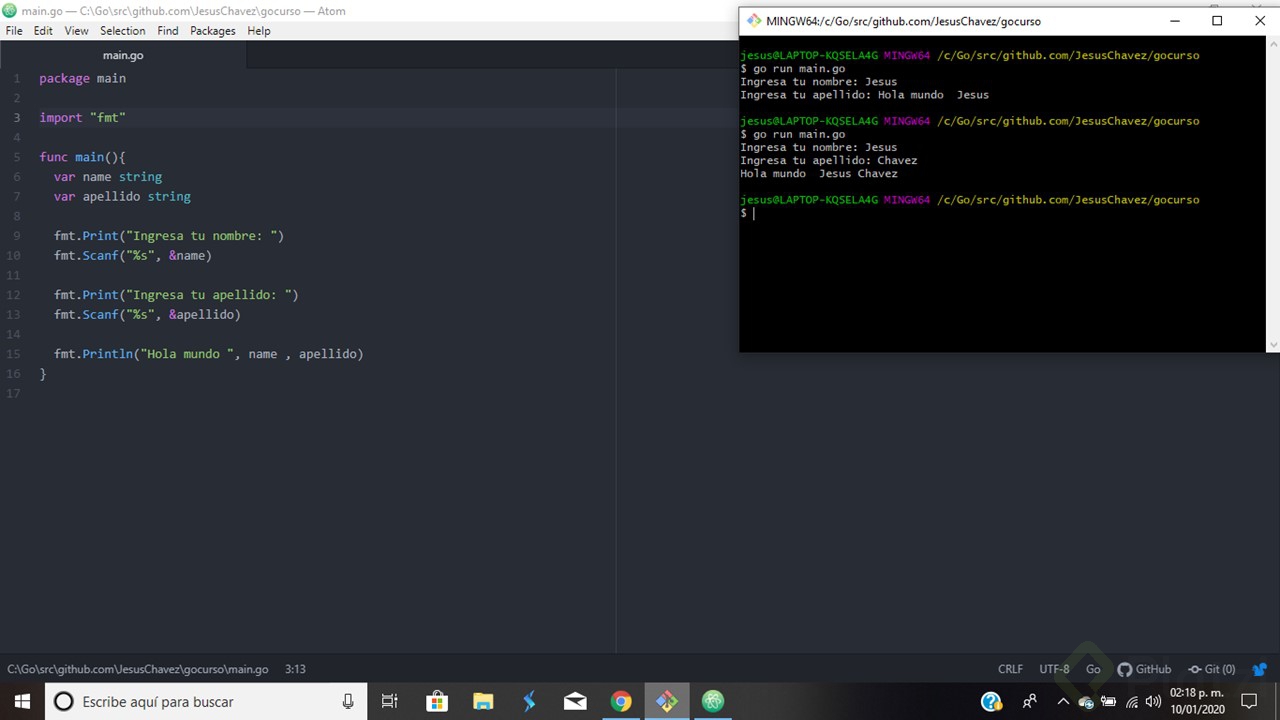Click the blue question-mark tray icon
This screenshot has height=720, width=1280.
[991, 701]
